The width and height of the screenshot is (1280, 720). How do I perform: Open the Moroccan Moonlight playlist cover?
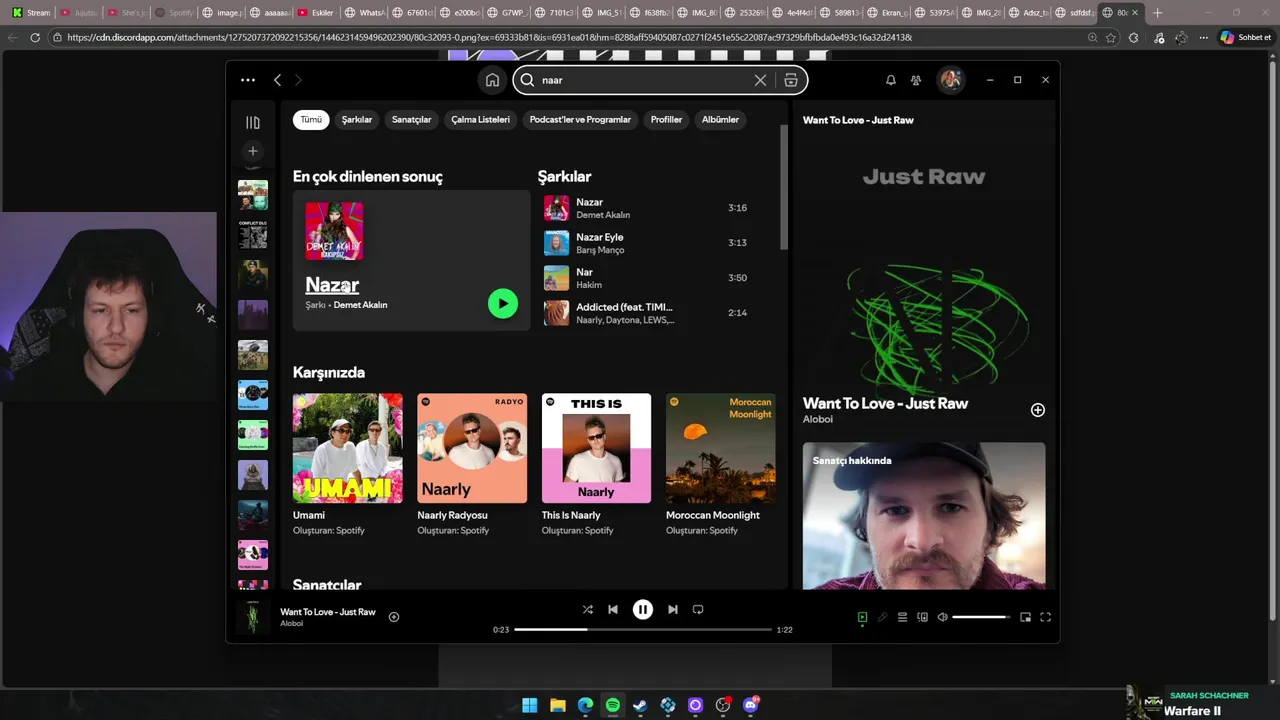720,448
